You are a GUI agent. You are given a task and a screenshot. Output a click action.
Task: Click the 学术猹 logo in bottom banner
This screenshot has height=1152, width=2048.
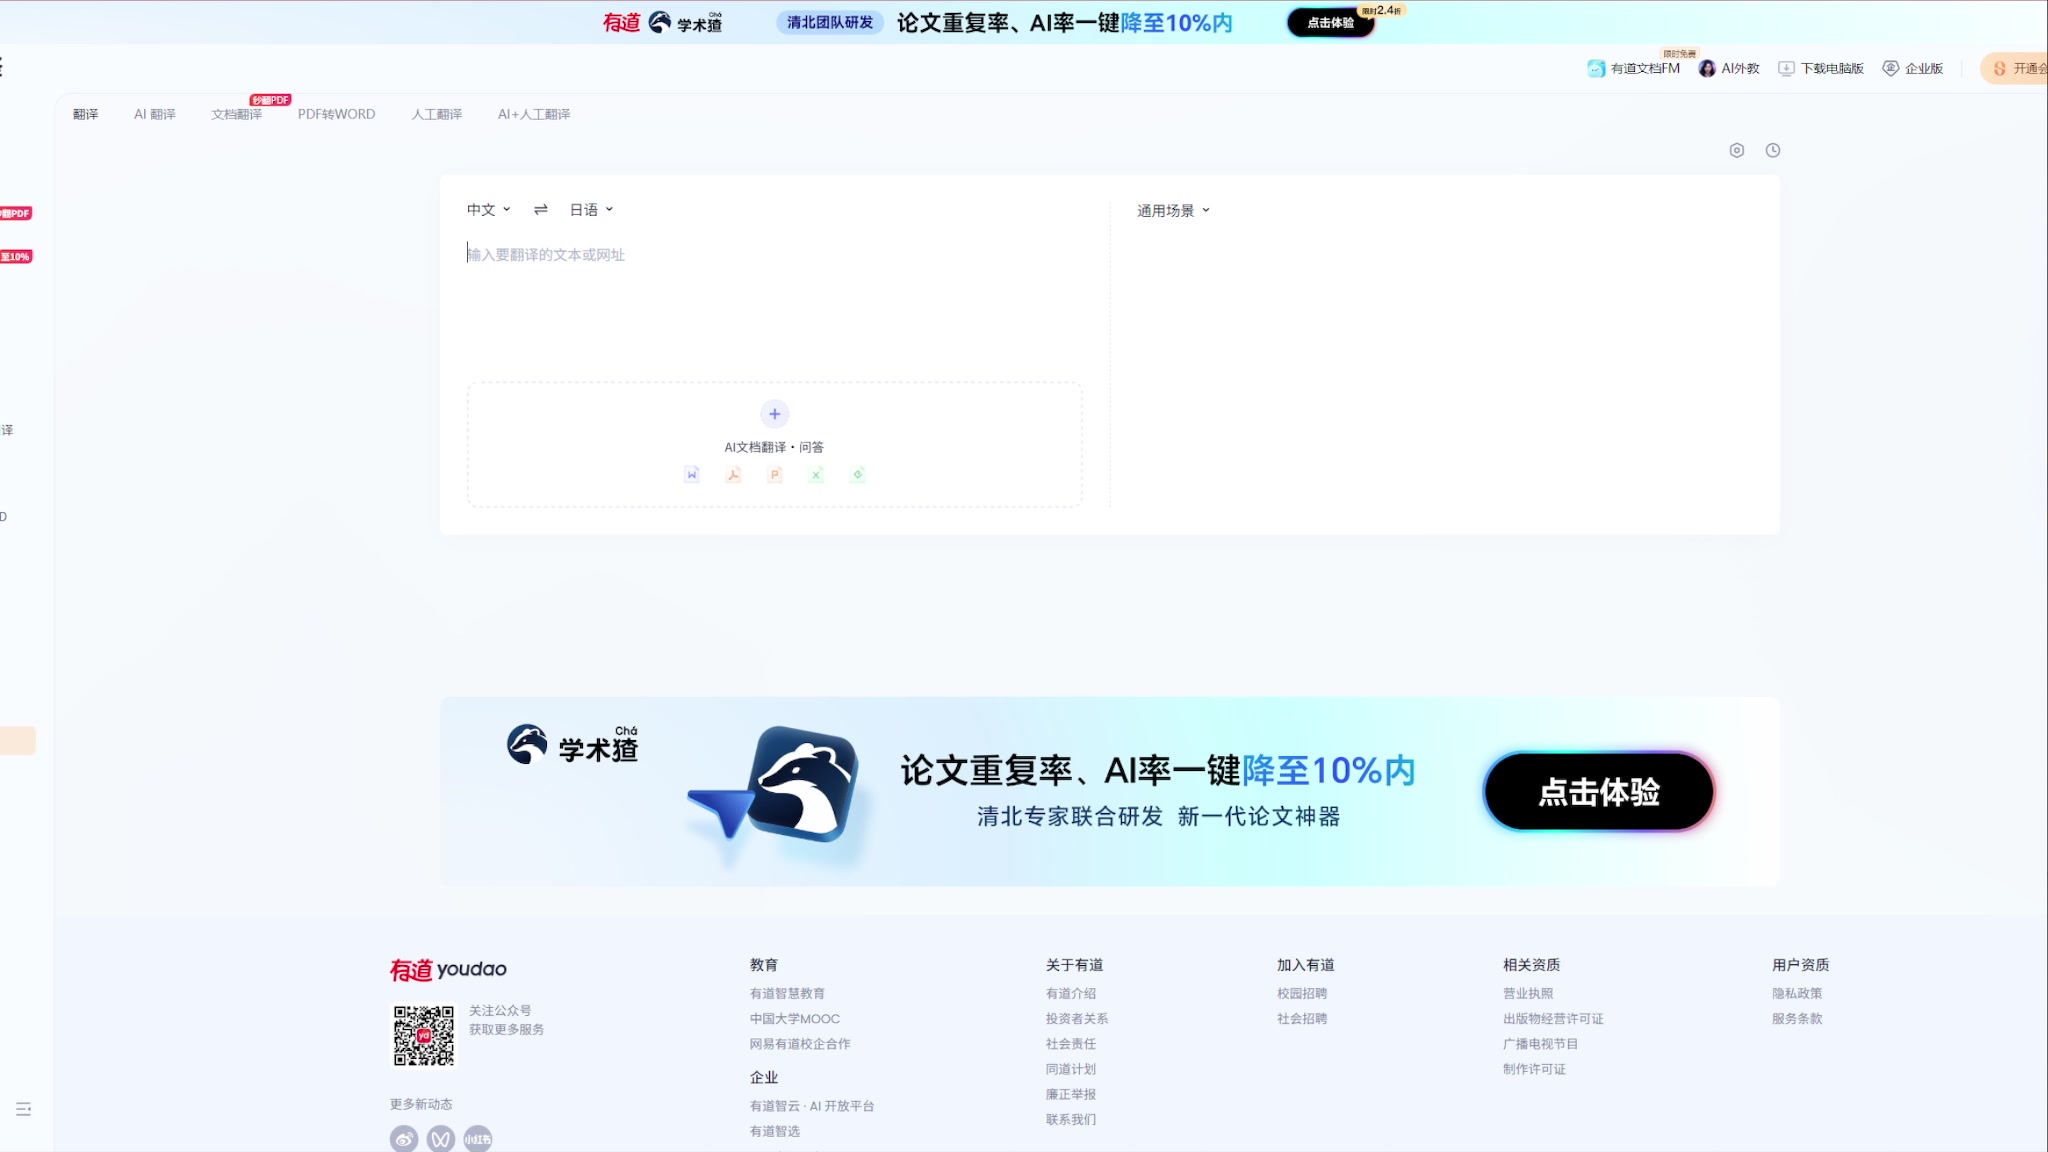(572, 745)
